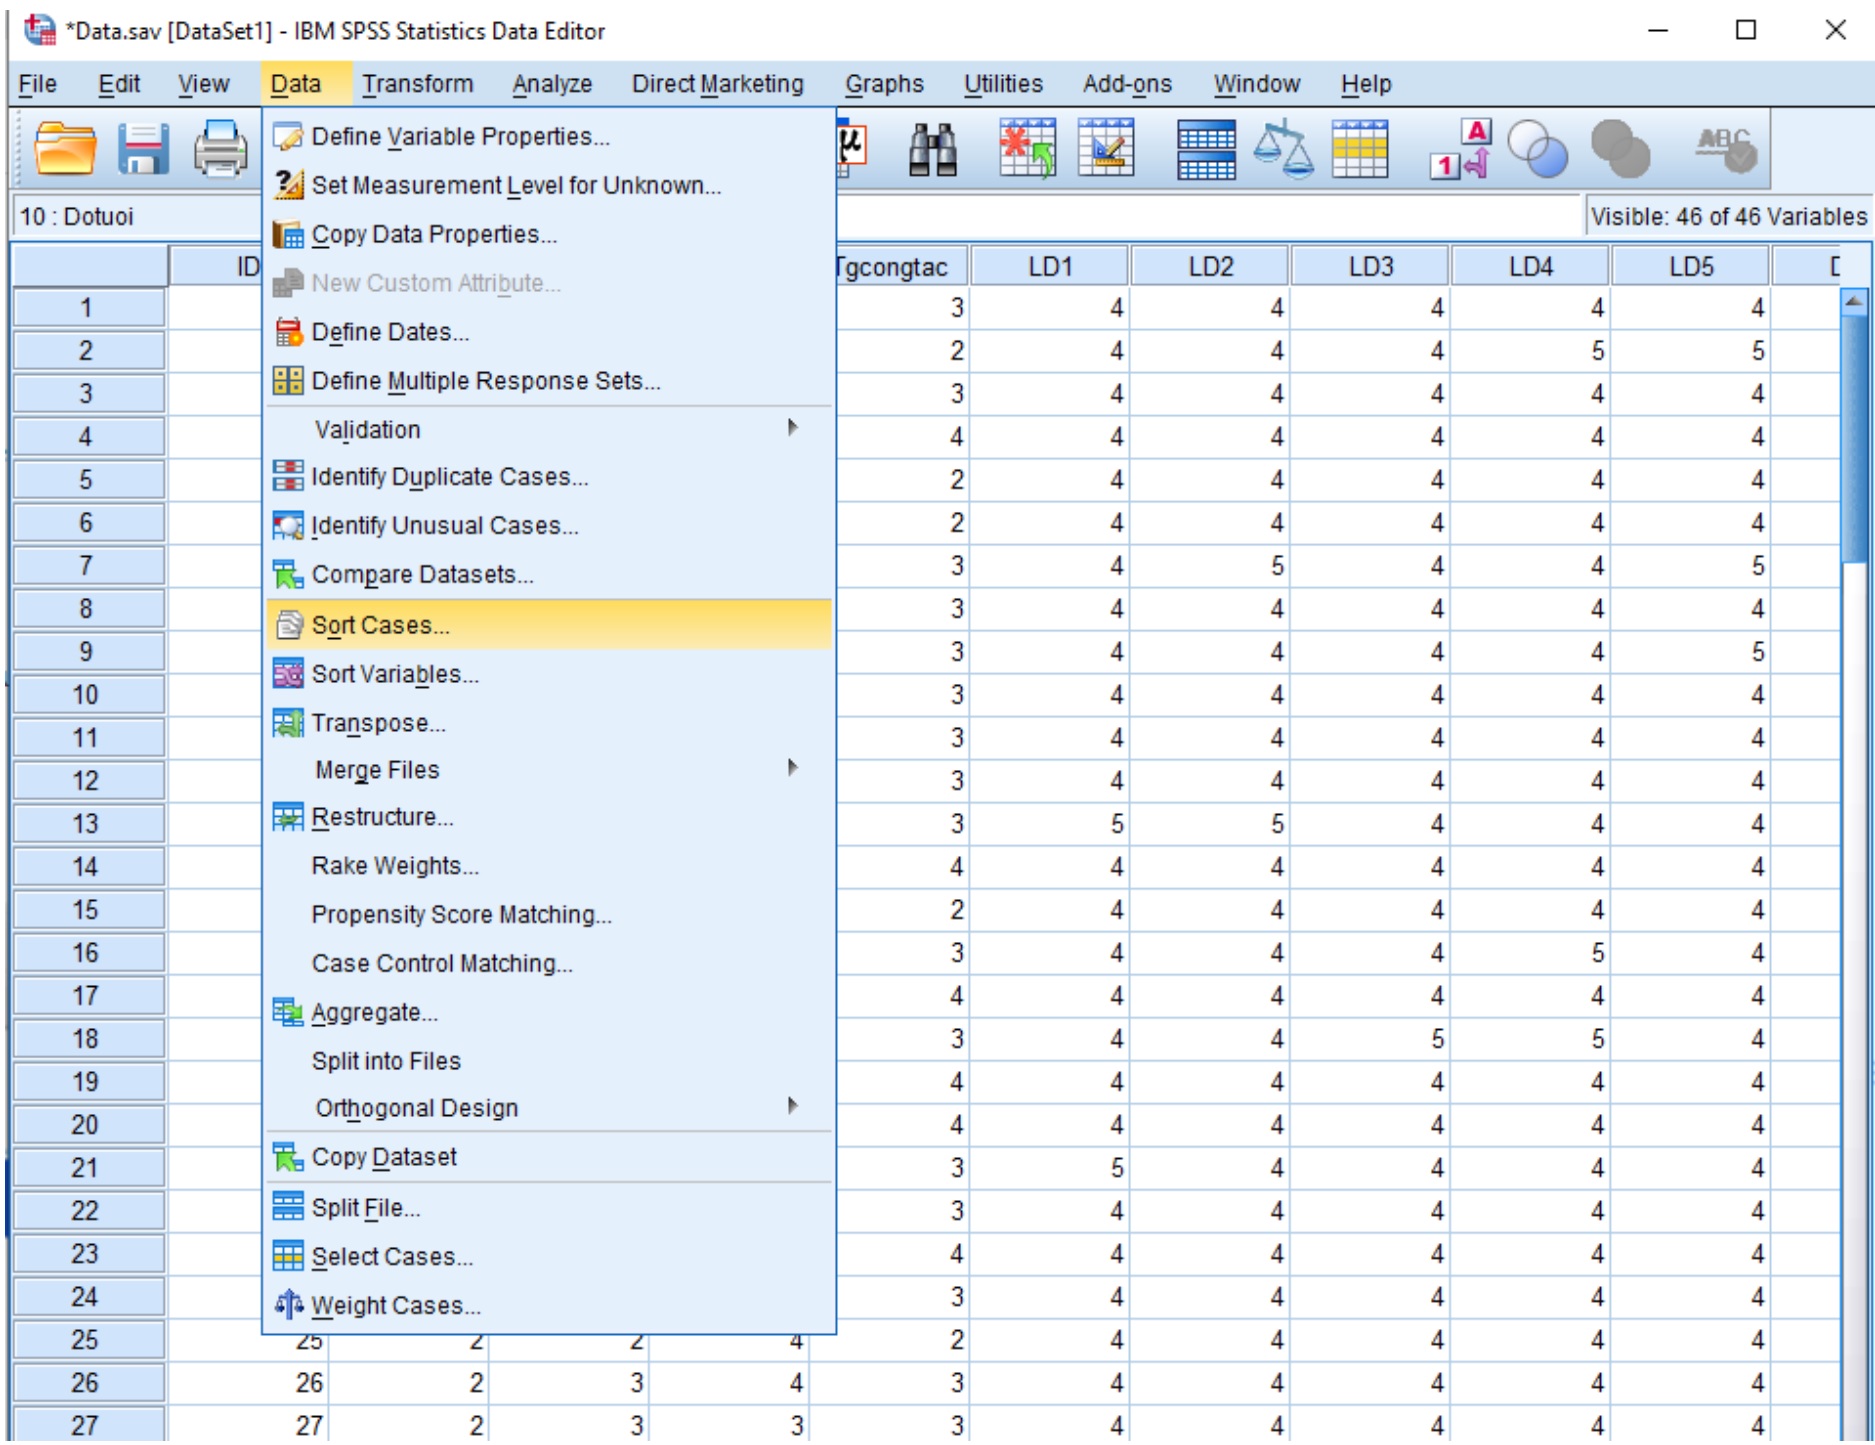Click the Insert Variable toolbar icon
Viewport: 1875px width, 1445px height.
[x=1105, y=150]
